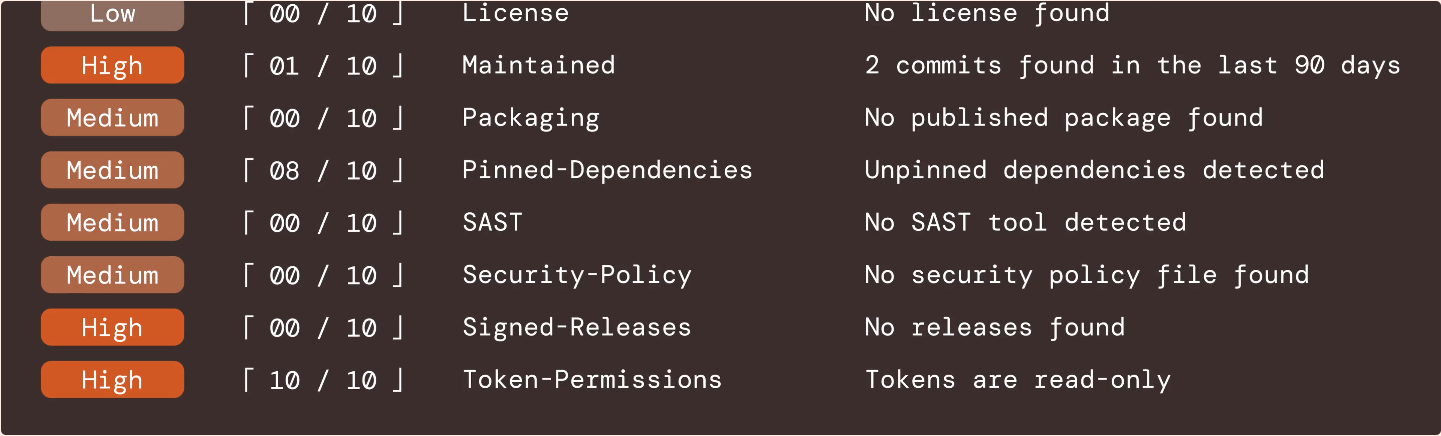Open the Signed-Releases check name
The height and width of the screenshot is (436, 1441).
click(576, 327)
